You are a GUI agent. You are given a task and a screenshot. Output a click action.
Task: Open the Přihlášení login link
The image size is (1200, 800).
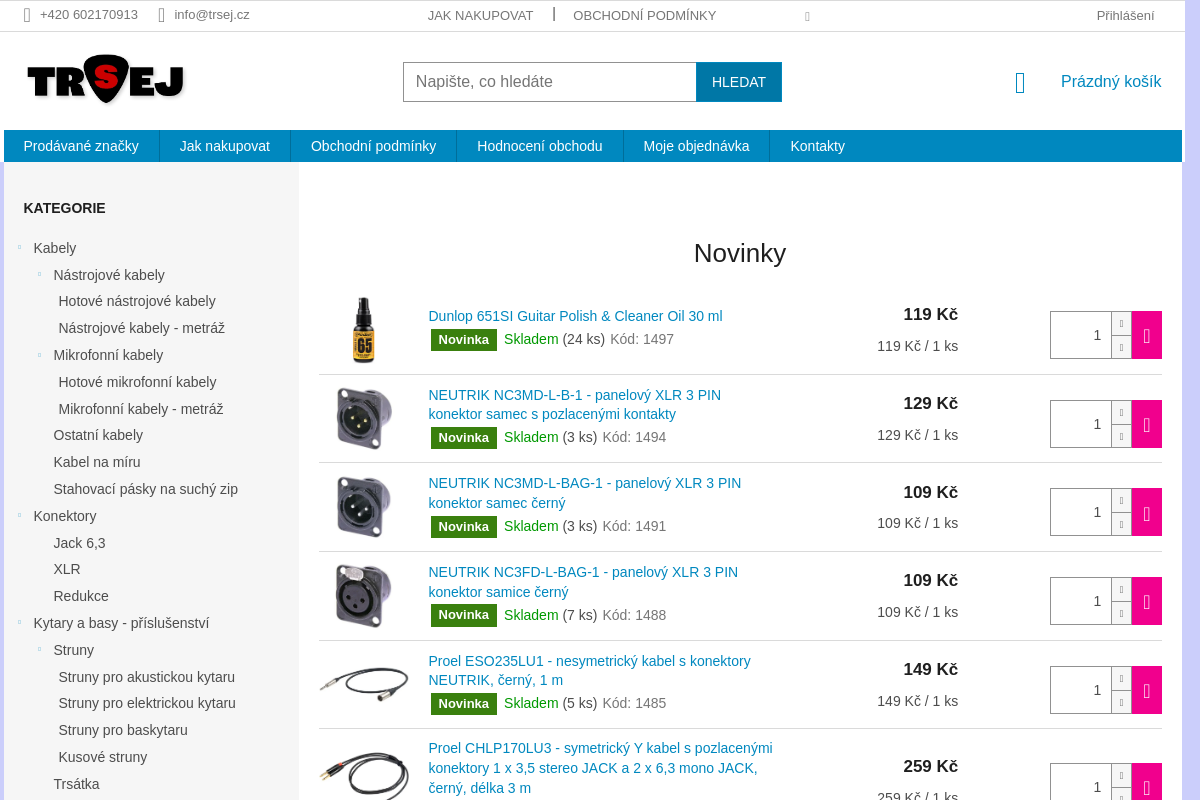[1125, 15]
